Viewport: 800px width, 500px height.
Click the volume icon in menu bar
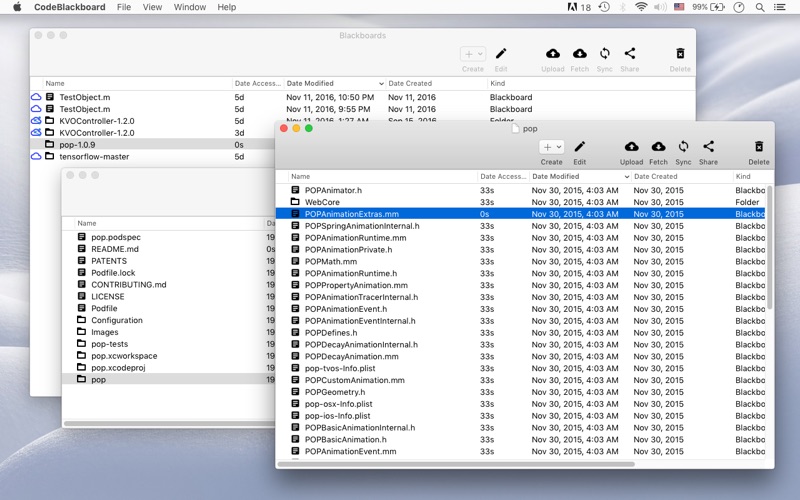pos(660,7)
